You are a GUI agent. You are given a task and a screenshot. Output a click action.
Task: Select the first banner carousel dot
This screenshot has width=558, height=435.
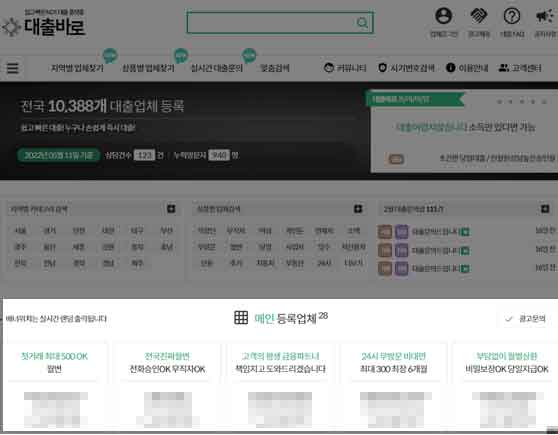coord(499,101)
